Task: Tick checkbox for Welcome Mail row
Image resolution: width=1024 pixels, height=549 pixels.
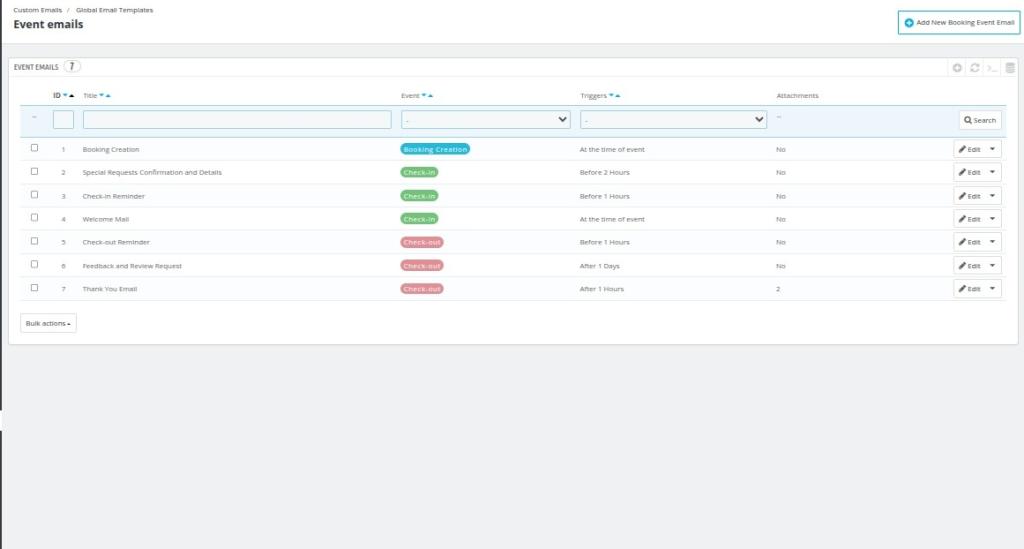Action: (35, 218)
